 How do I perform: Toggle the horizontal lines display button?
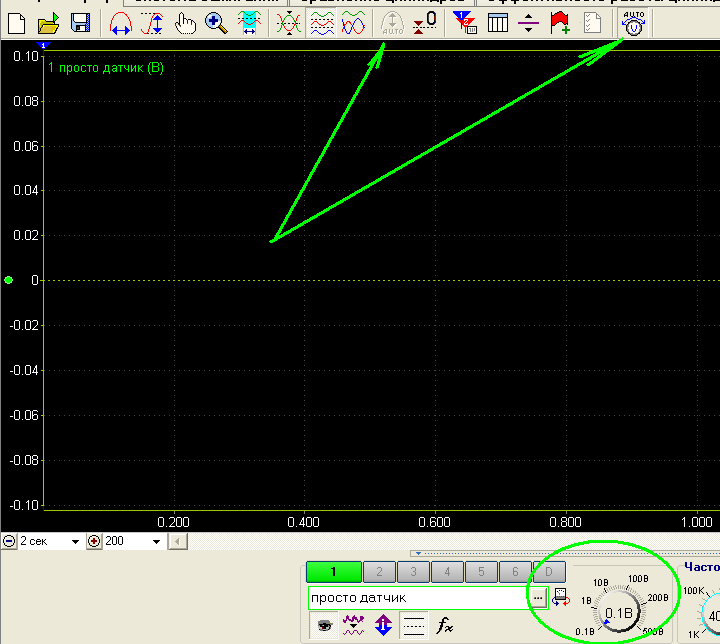point(414,626)
